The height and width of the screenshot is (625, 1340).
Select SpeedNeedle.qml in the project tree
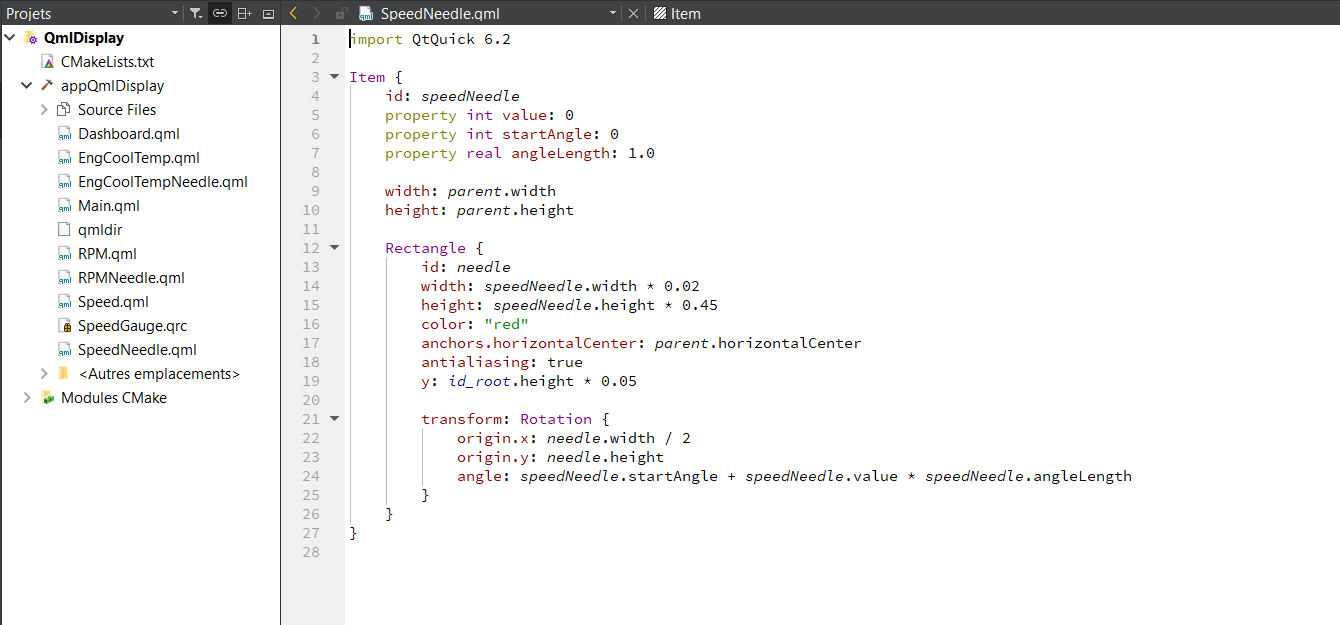pos(137,350)
